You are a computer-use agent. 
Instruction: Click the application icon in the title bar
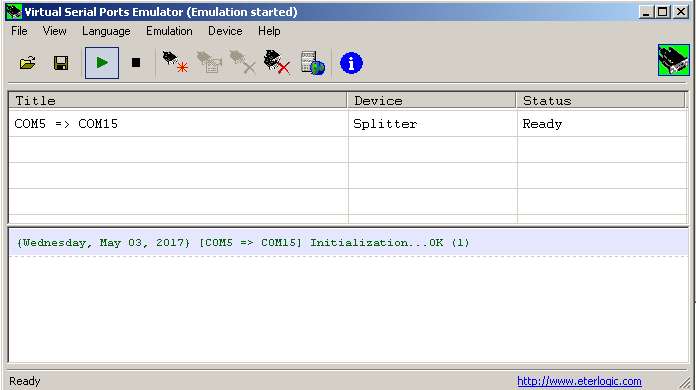(x=14, y=12)
